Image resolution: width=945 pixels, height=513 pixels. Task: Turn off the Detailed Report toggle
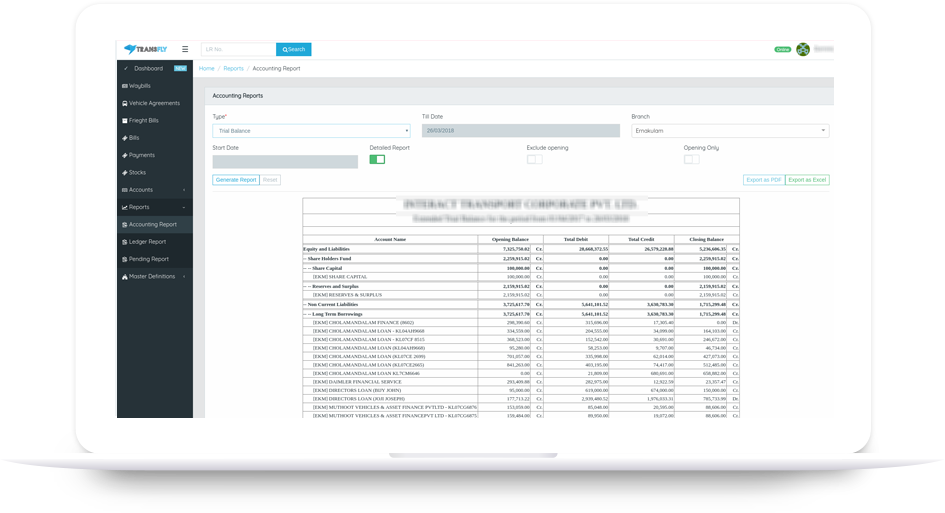click(377, 159)
